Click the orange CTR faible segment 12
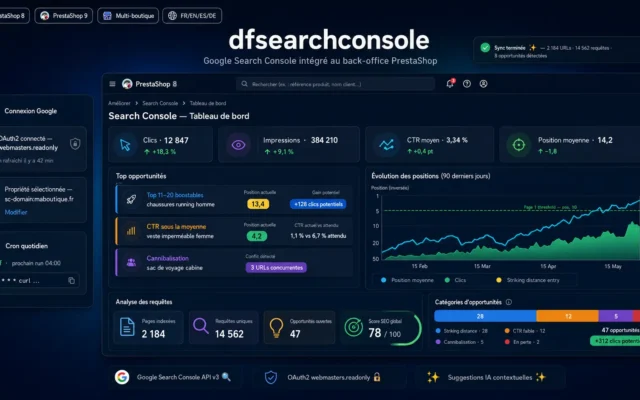Screen dimensions: 640x400 [x=568, y=316]
